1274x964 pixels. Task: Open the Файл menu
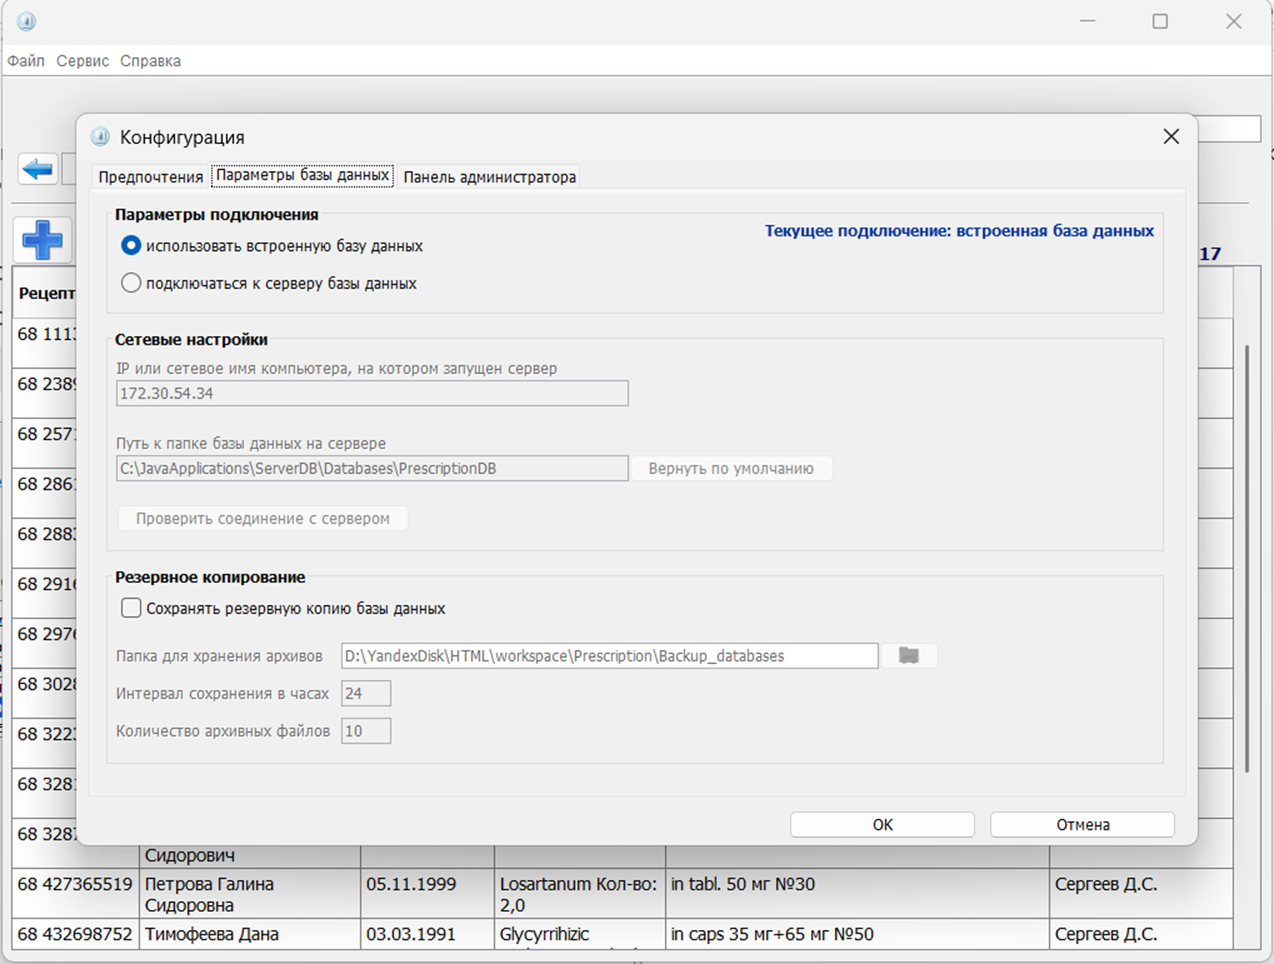(26, 61)
